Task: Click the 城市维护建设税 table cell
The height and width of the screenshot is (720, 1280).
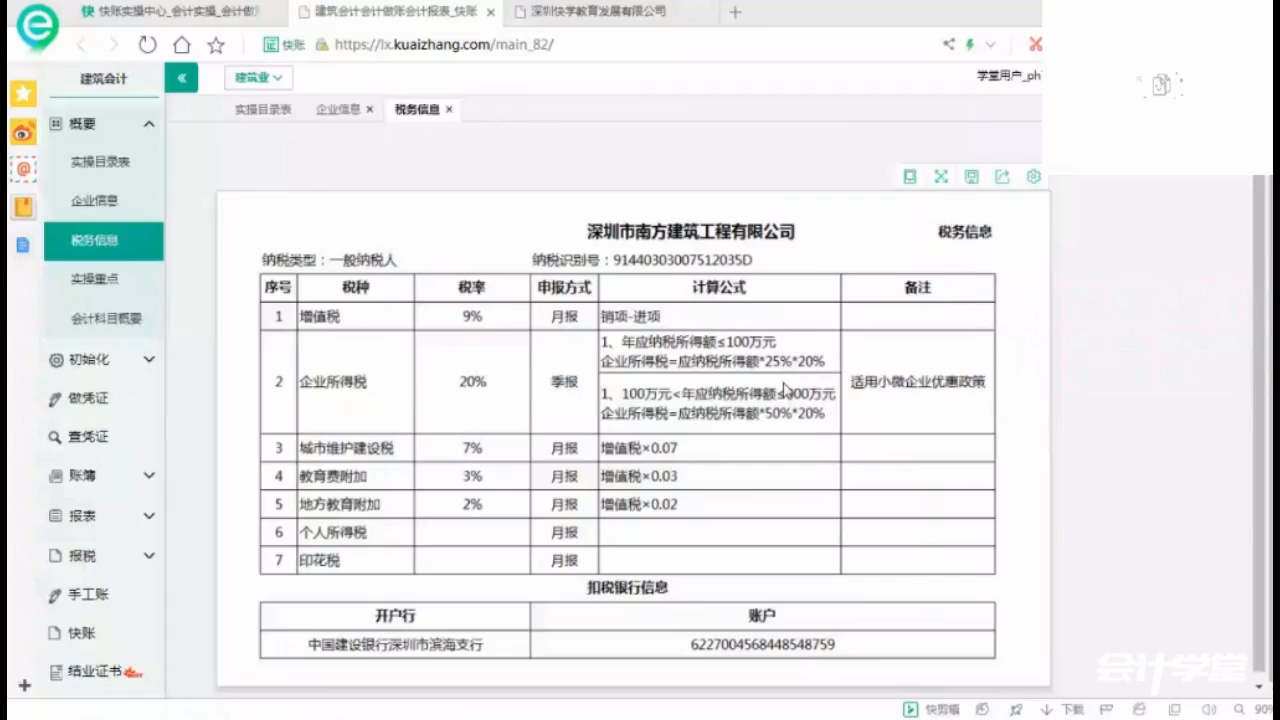Action: [x=355, y=448]
